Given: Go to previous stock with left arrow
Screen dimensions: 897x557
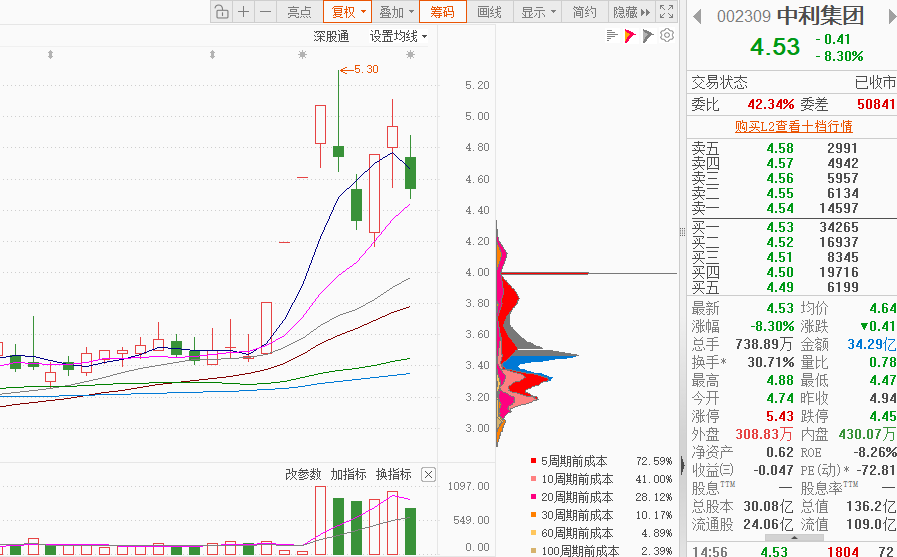Looking at the screenshot, I should 697,17.
